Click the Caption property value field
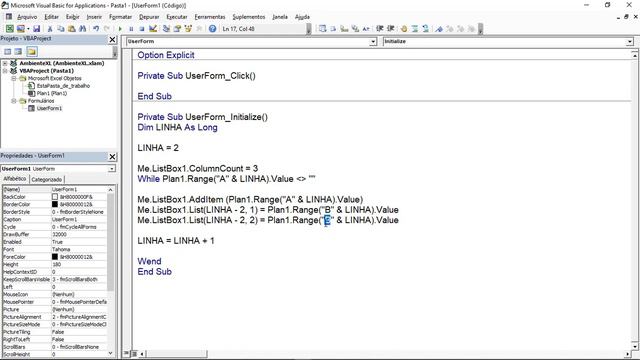The height and width of the screenshot is (360, 640). (79, 219)
